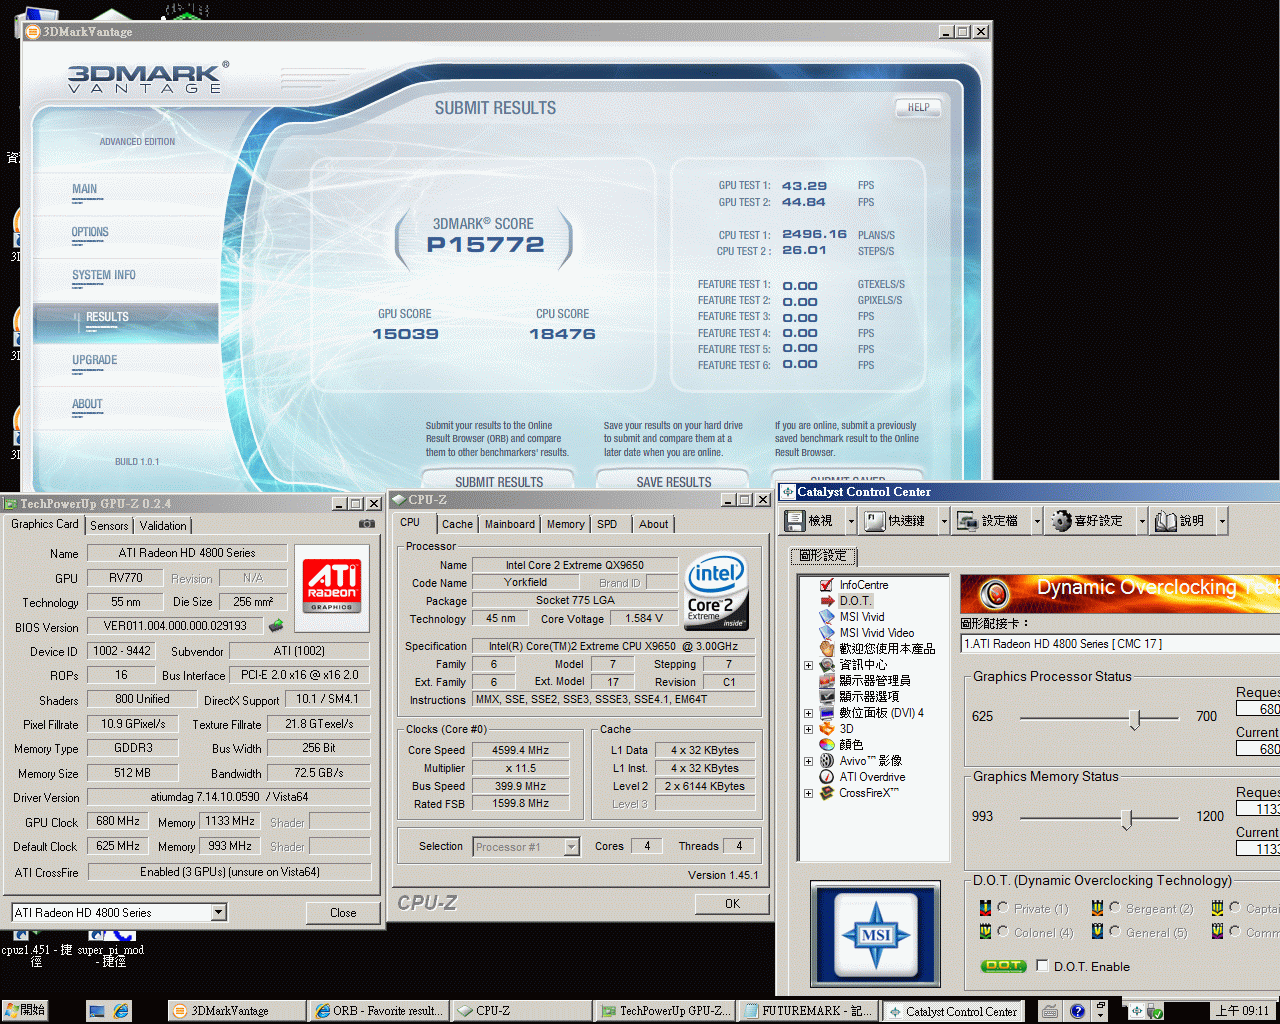Click the 設定檔 profiles toolbar icon

[x=967, y=520]
